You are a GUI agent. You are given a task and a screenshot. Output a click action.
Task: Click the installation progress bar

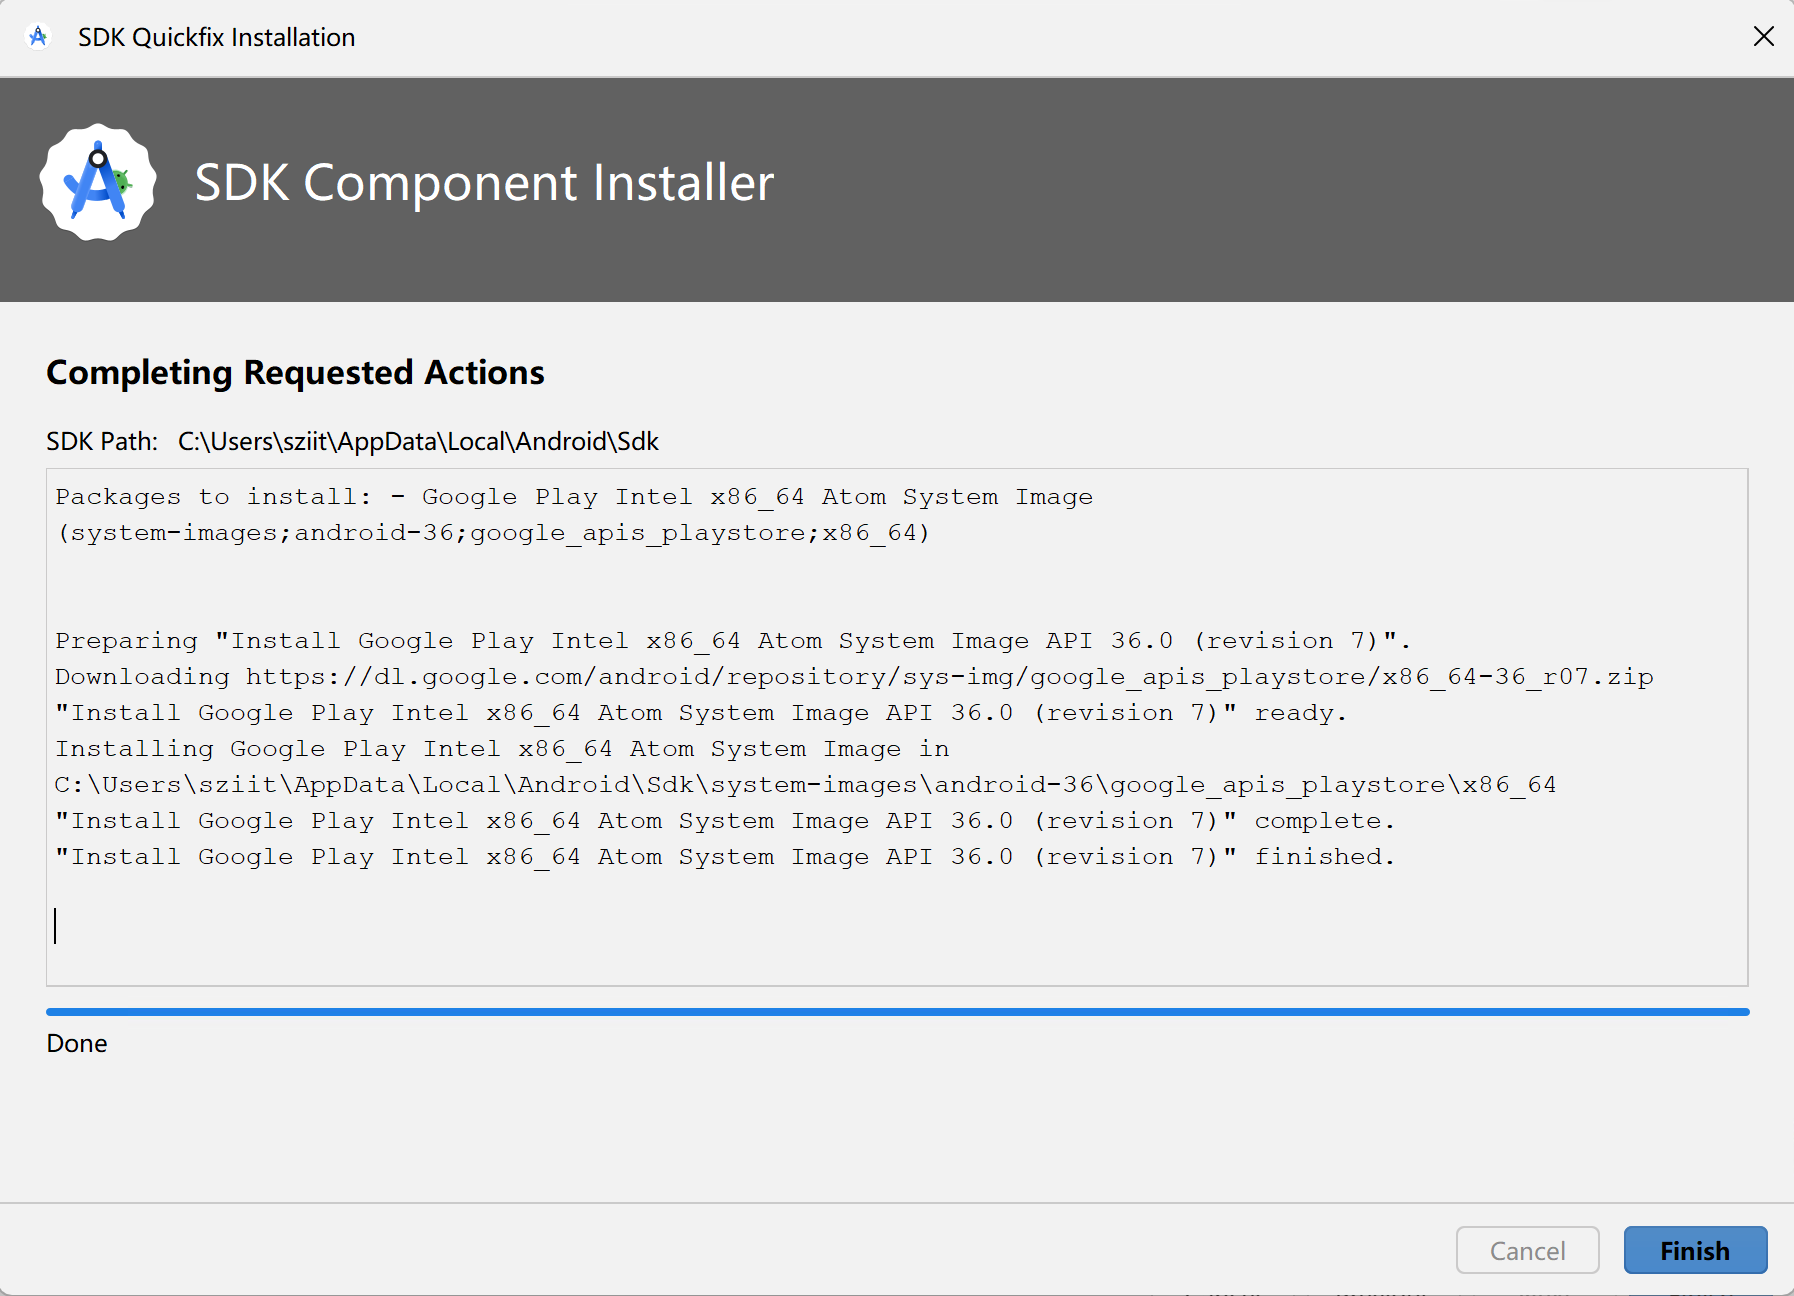(897, 1012)
